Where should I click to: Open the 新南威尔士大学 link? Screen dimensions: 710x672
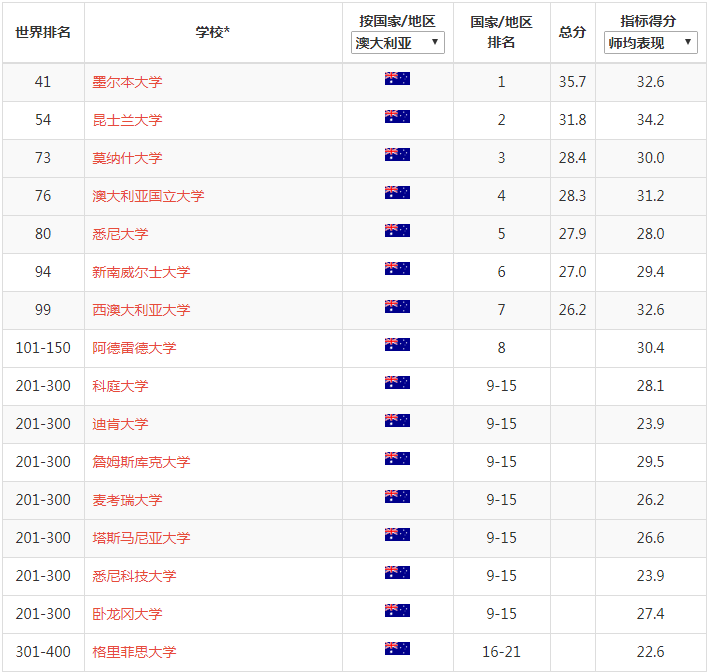[x=141, y=272]
